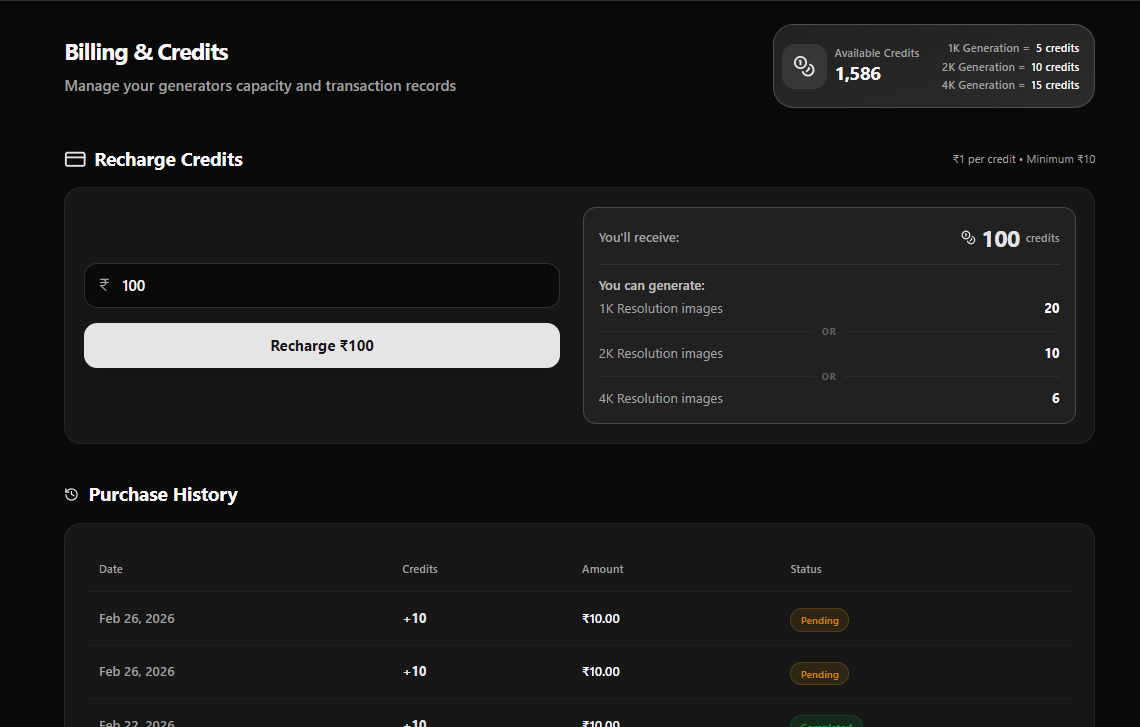Click the Available Credits count 1,586
Viewport: 1140px width, 727px height.
coord(858,73)
